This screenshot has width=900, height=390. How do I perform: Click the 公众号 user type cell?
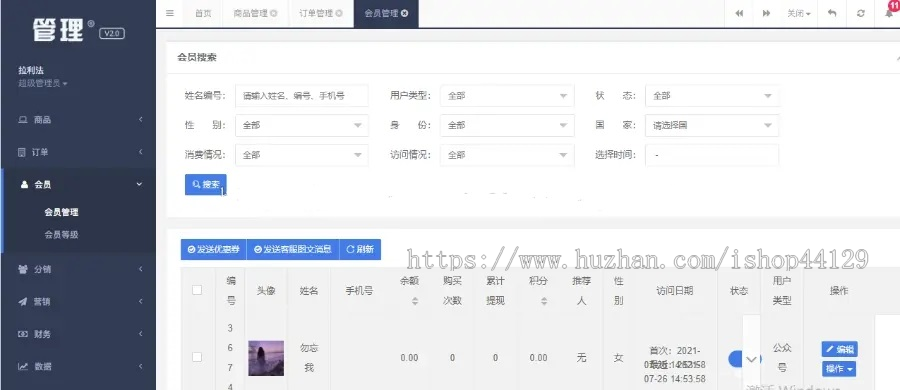[x=782, y=358]
